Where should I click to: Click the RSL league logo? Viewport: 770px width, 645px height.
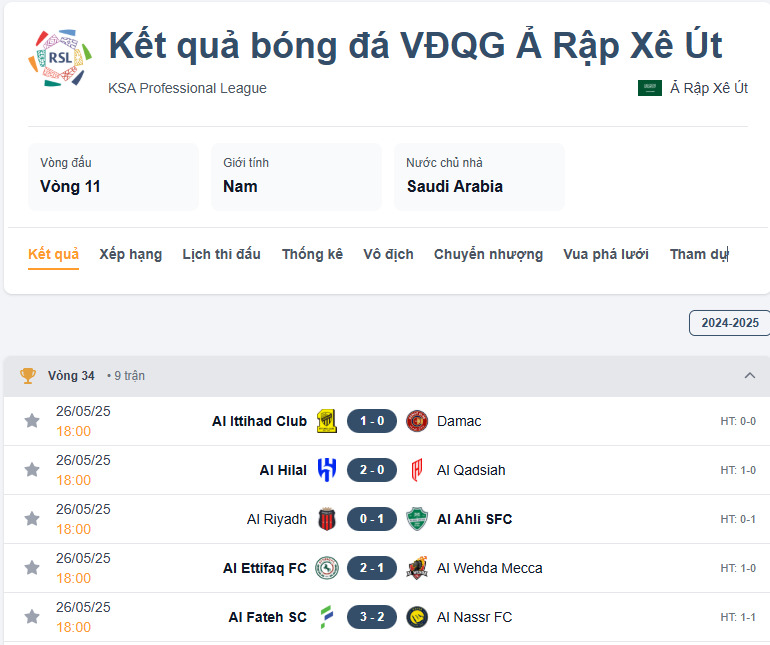(59, 60)
